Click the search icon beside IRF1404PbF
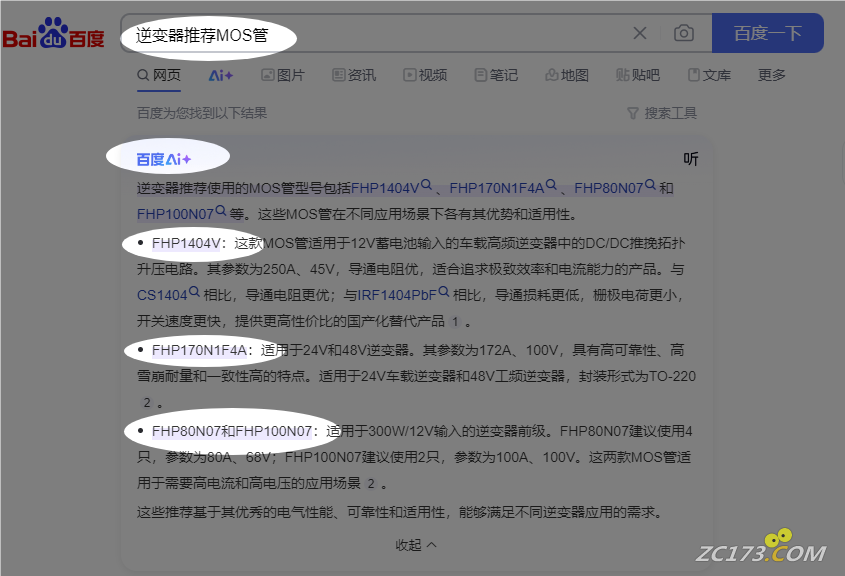This screenshot has height=576, width=845. pyautogui.click(x=444, y=292)
